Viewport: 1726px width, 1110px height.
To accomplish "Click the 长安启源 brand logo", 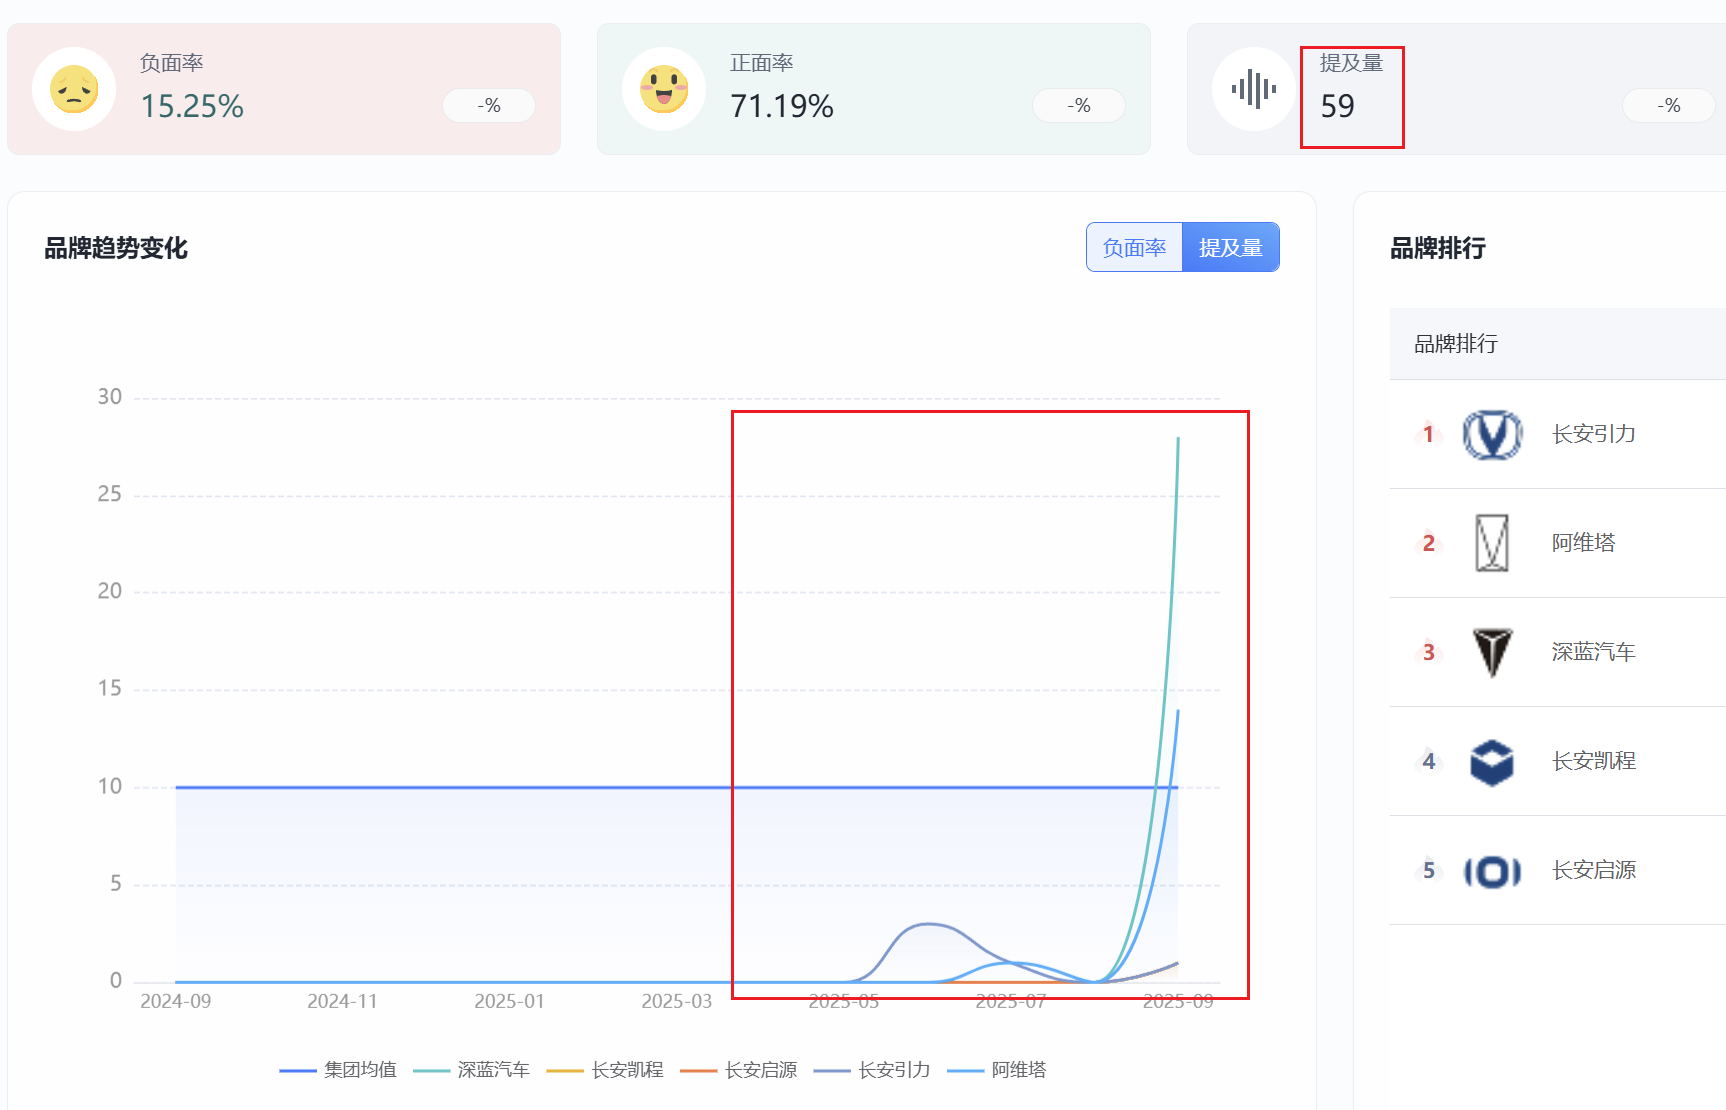I will [1492, 871].
